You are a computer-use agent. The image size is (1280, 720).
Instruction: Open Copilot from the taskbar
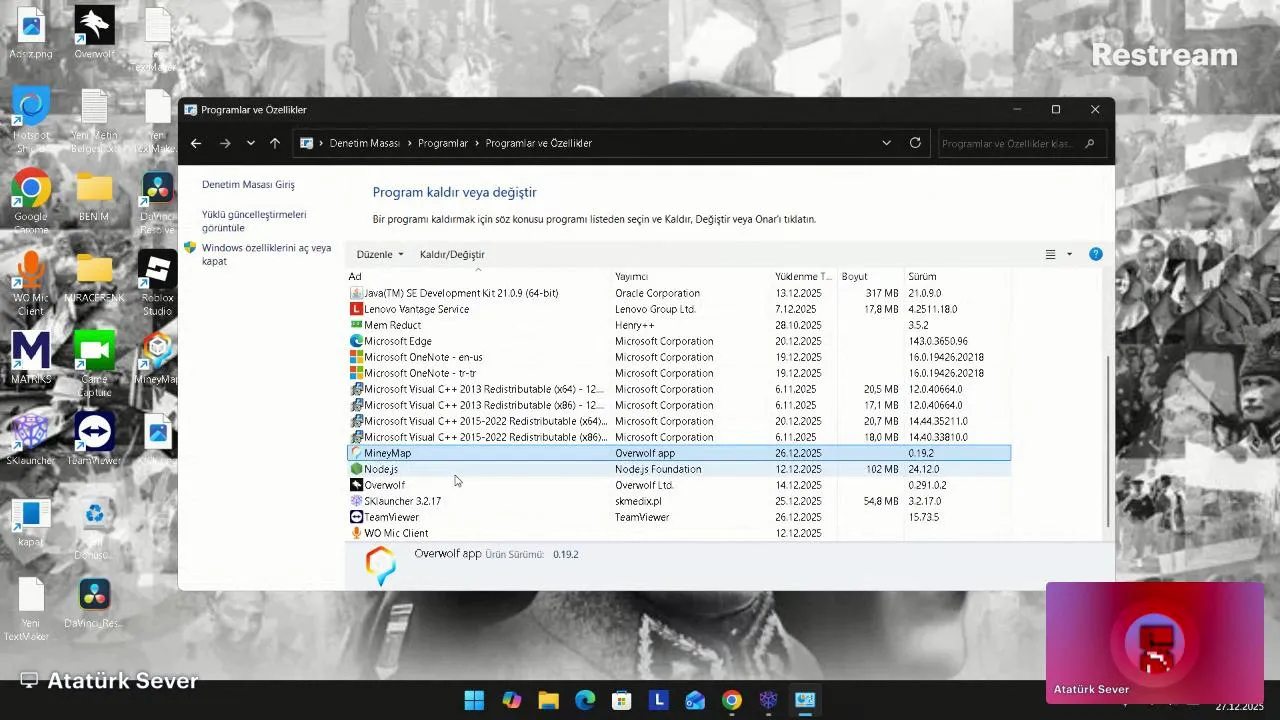pos(512,700)
